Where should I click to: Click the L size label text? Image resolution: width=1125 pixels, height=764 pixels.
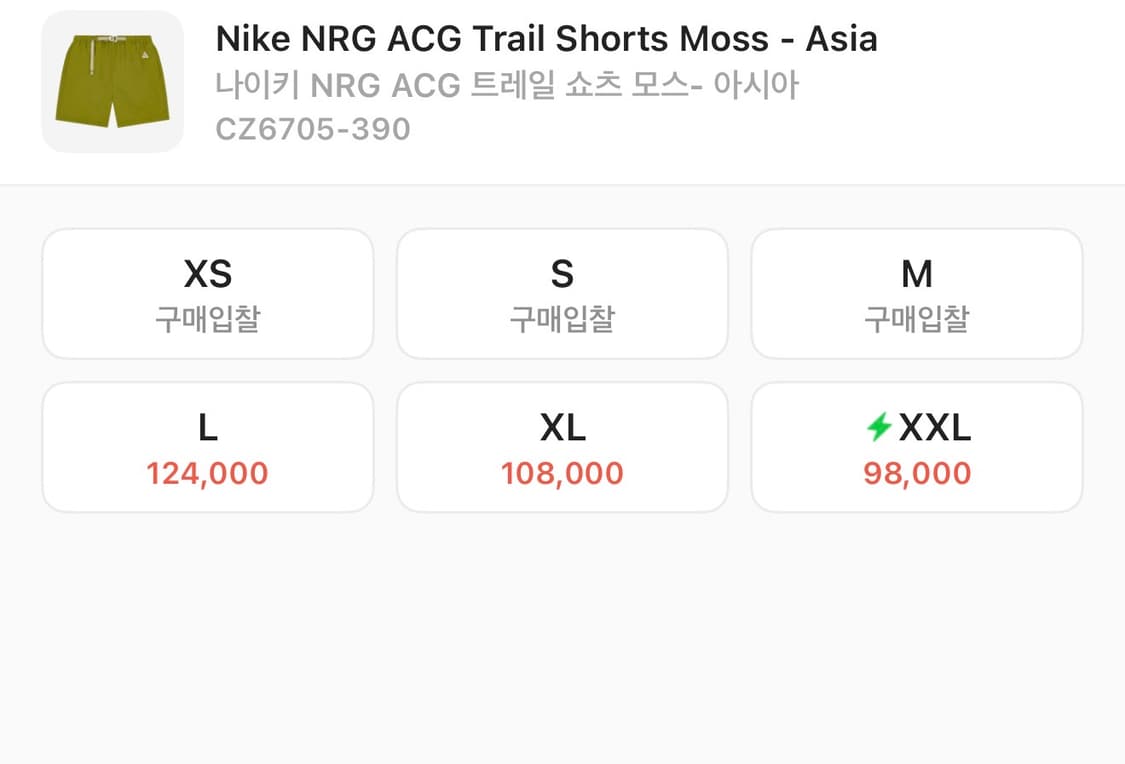(x=207, y=428)
